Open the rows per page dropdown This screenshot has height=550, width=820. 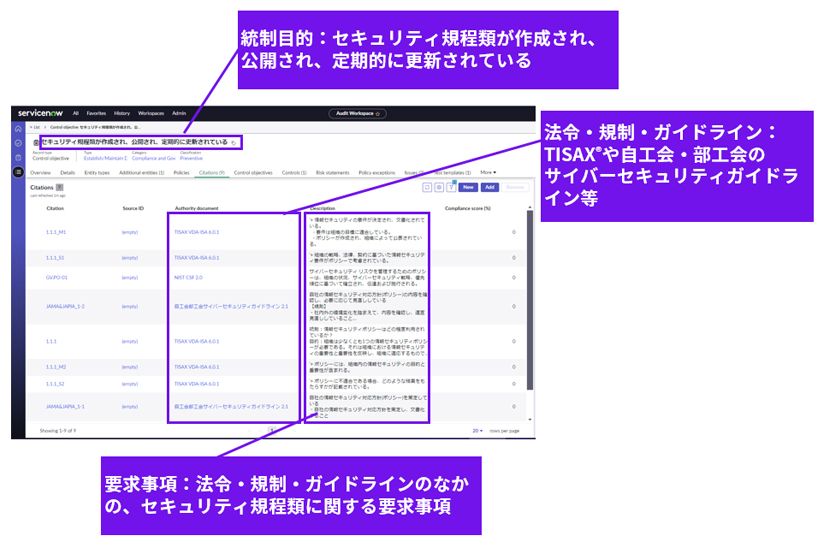click(x=479, y=430)
